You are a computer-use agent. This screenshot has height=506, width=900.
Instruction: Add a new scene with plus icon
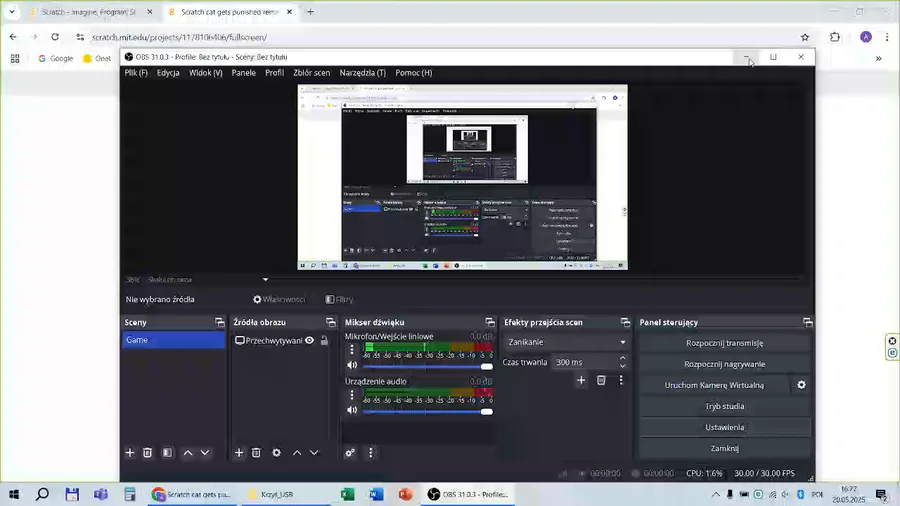130,453
